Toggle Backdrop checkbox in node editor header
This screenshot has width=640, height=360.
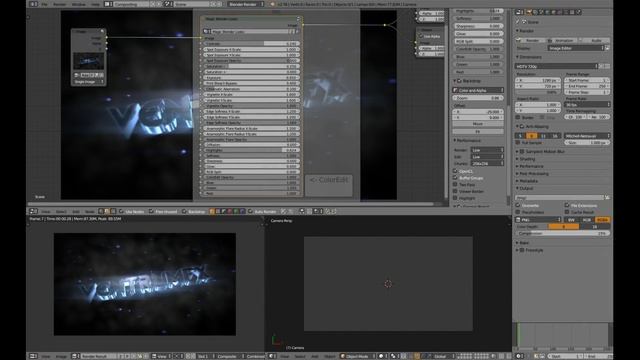[x=184, y=211]
